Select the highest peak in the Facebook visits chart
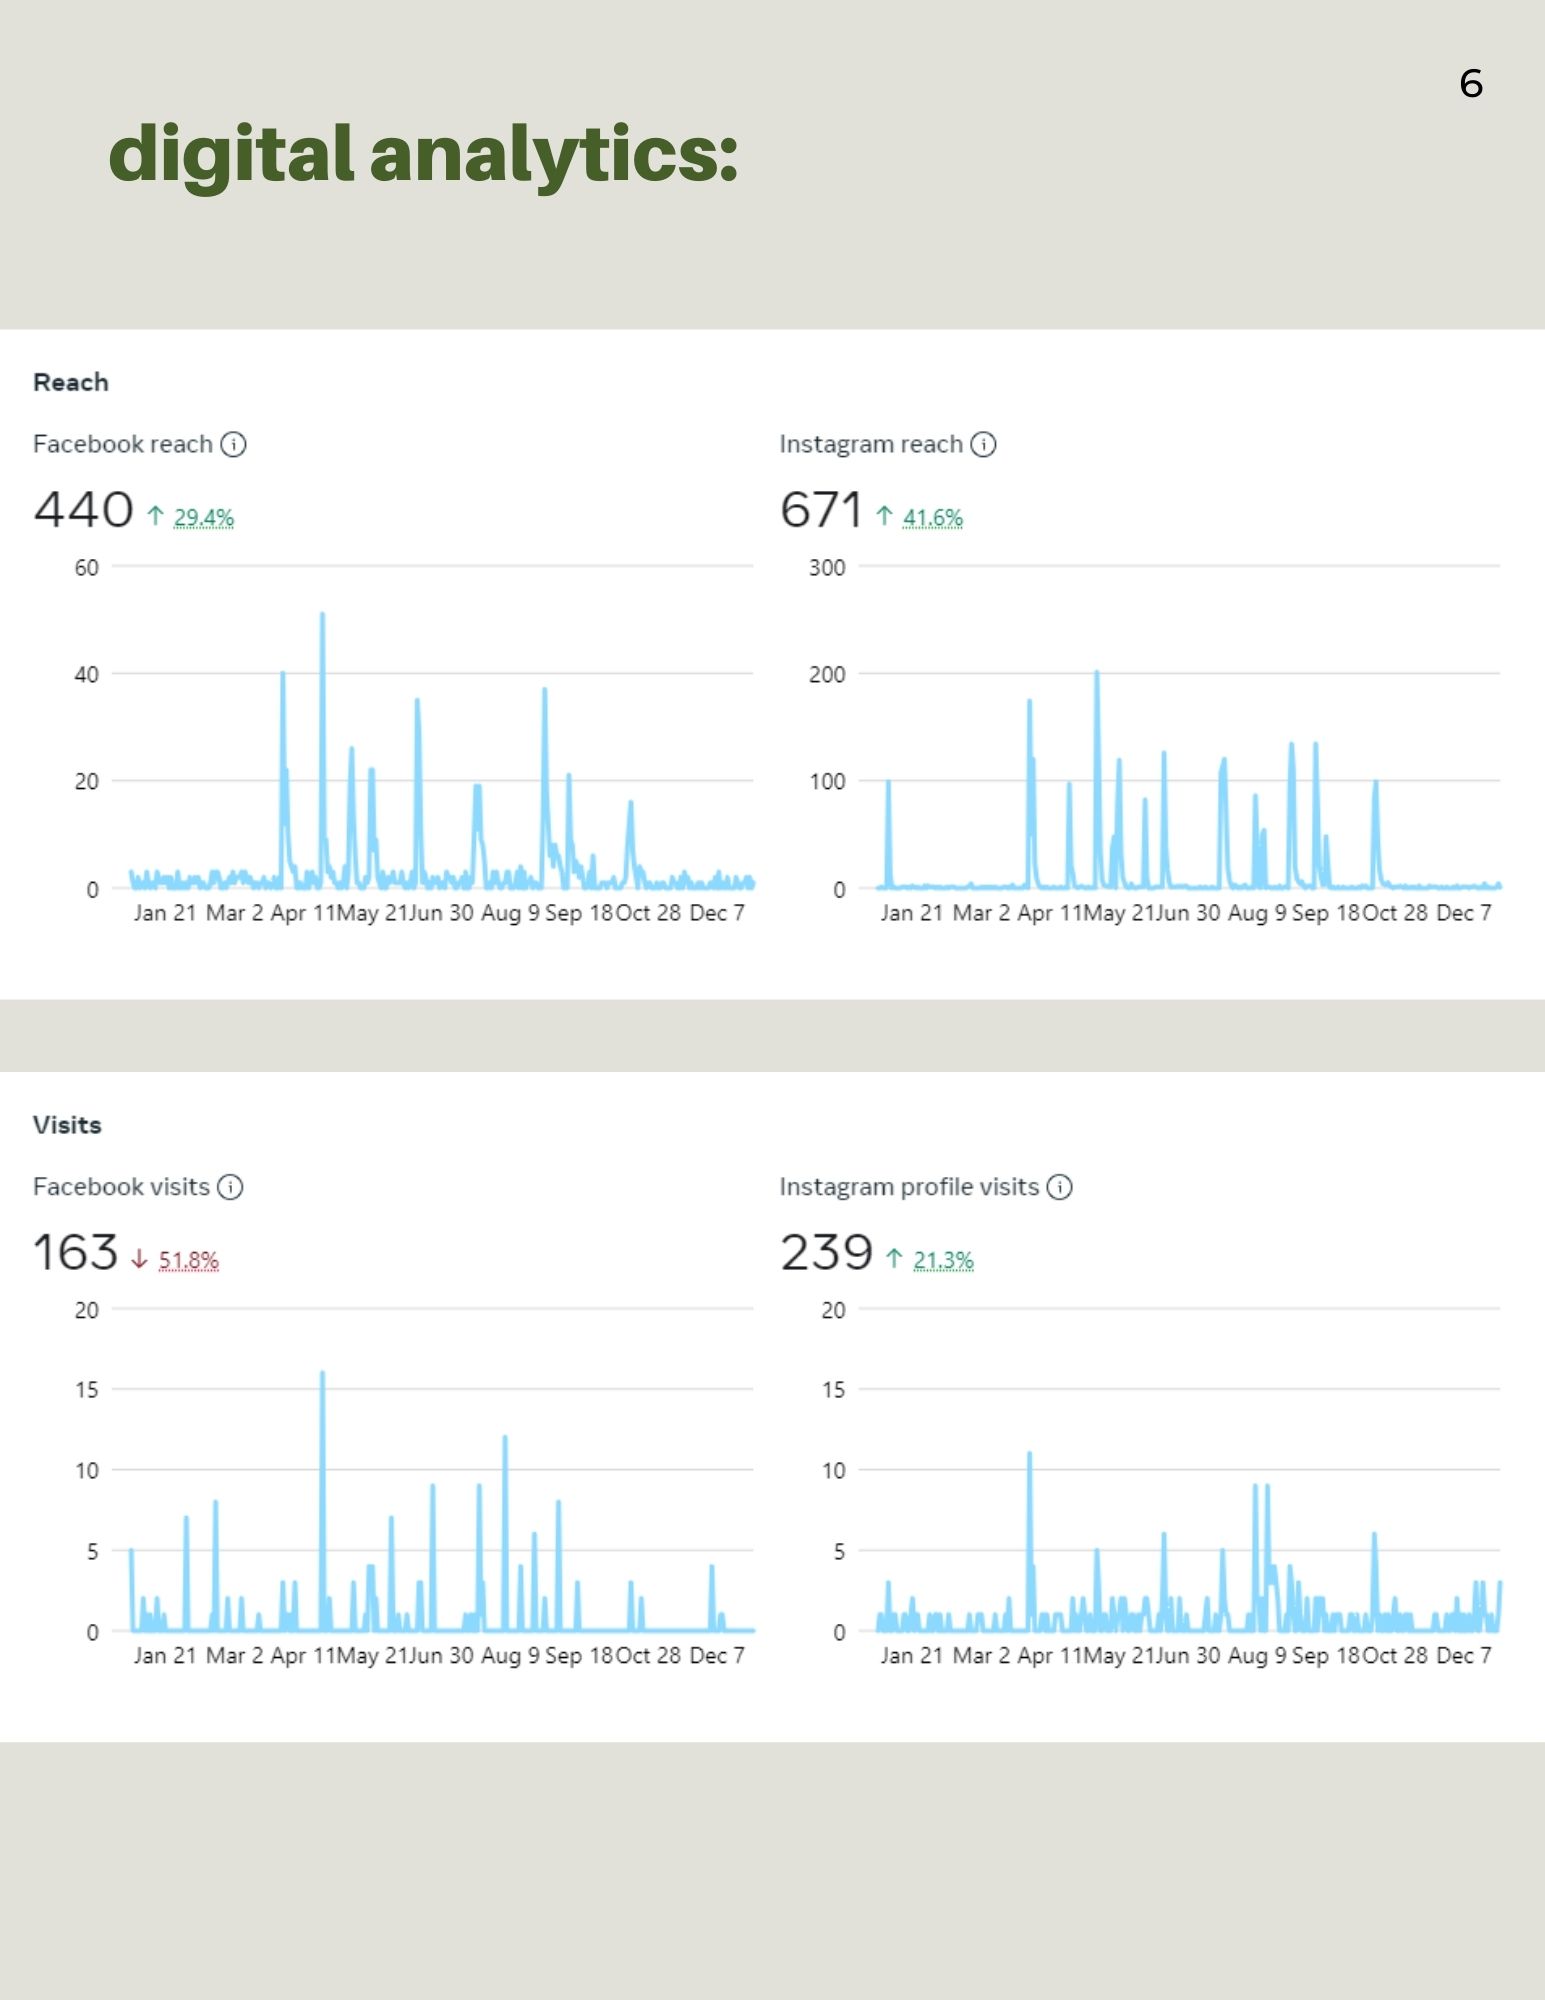Viewport: 1545px width, 2000px height. (x=322, y=1375)
